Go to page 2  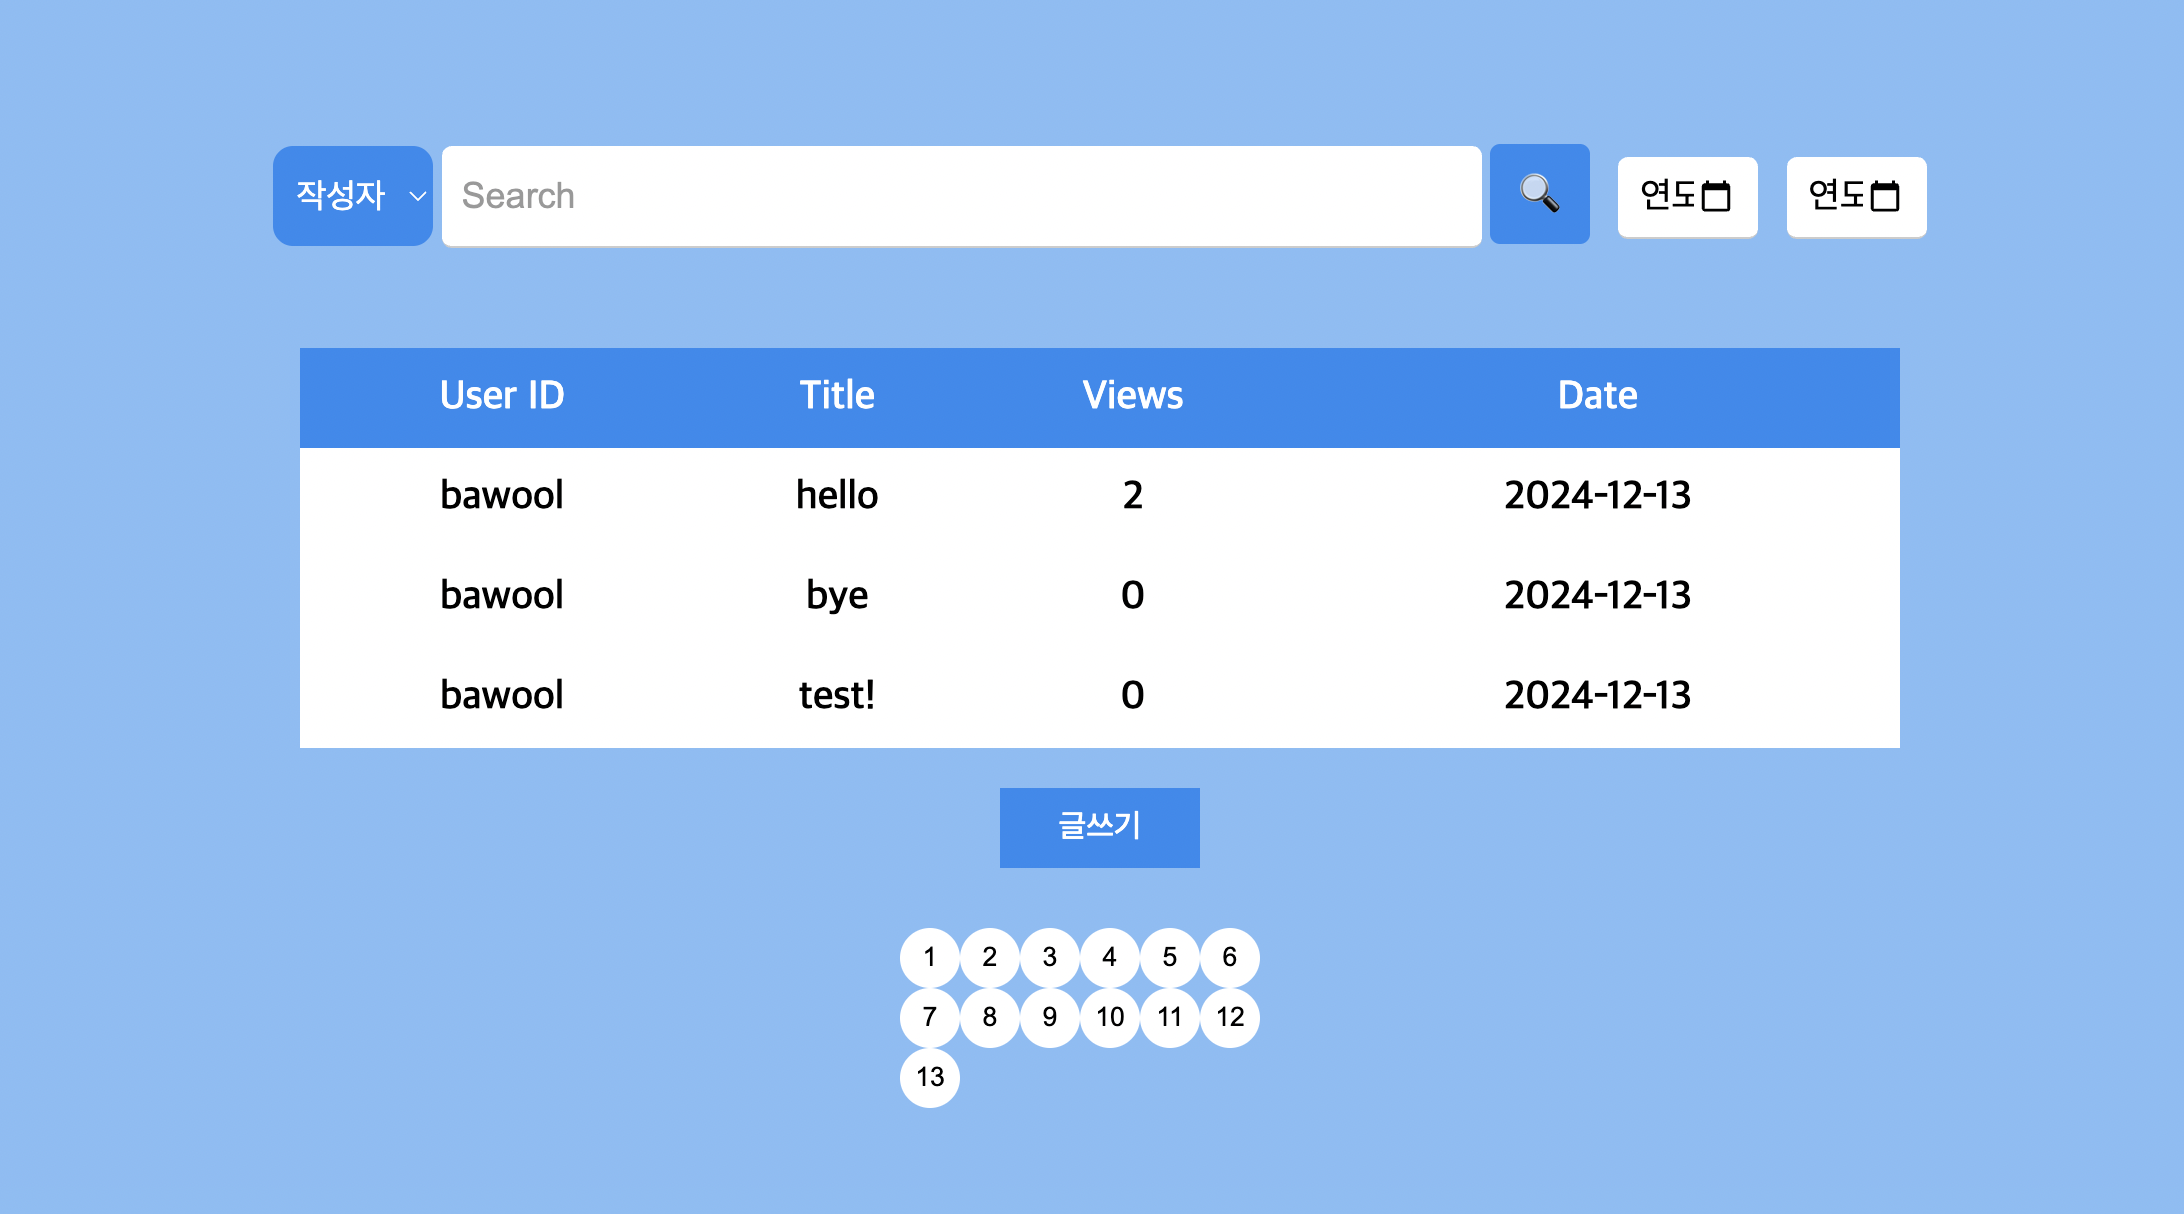989,957
